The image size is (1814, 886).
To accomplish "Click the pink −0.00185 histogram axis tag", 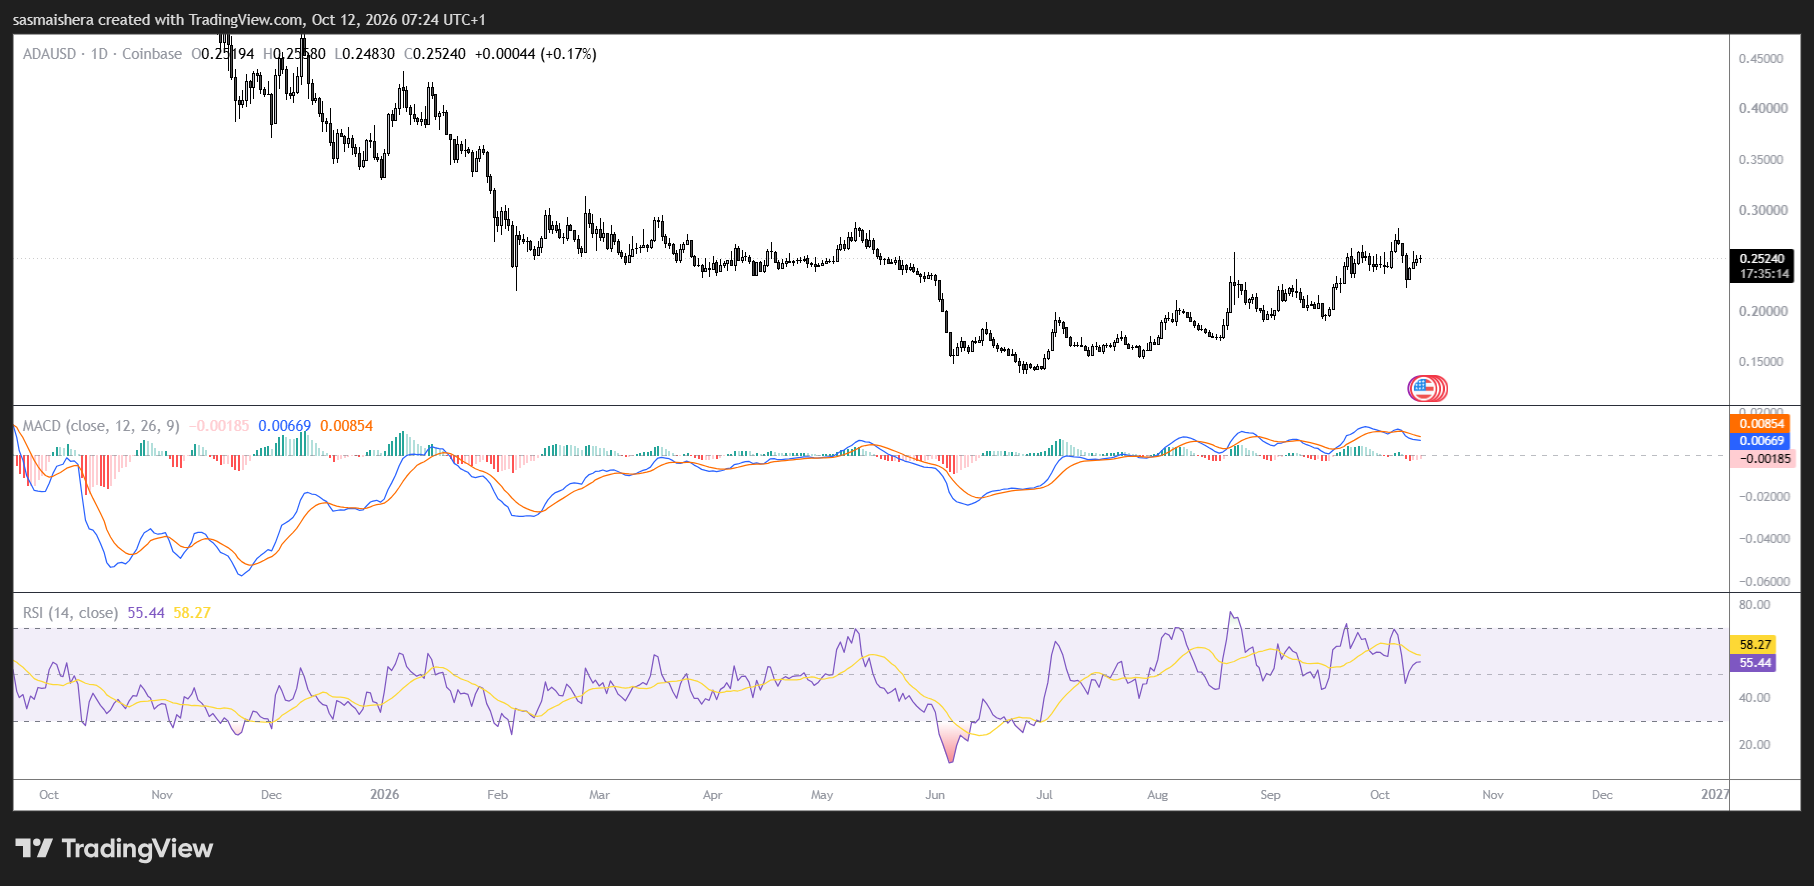I will (1762, 459).
